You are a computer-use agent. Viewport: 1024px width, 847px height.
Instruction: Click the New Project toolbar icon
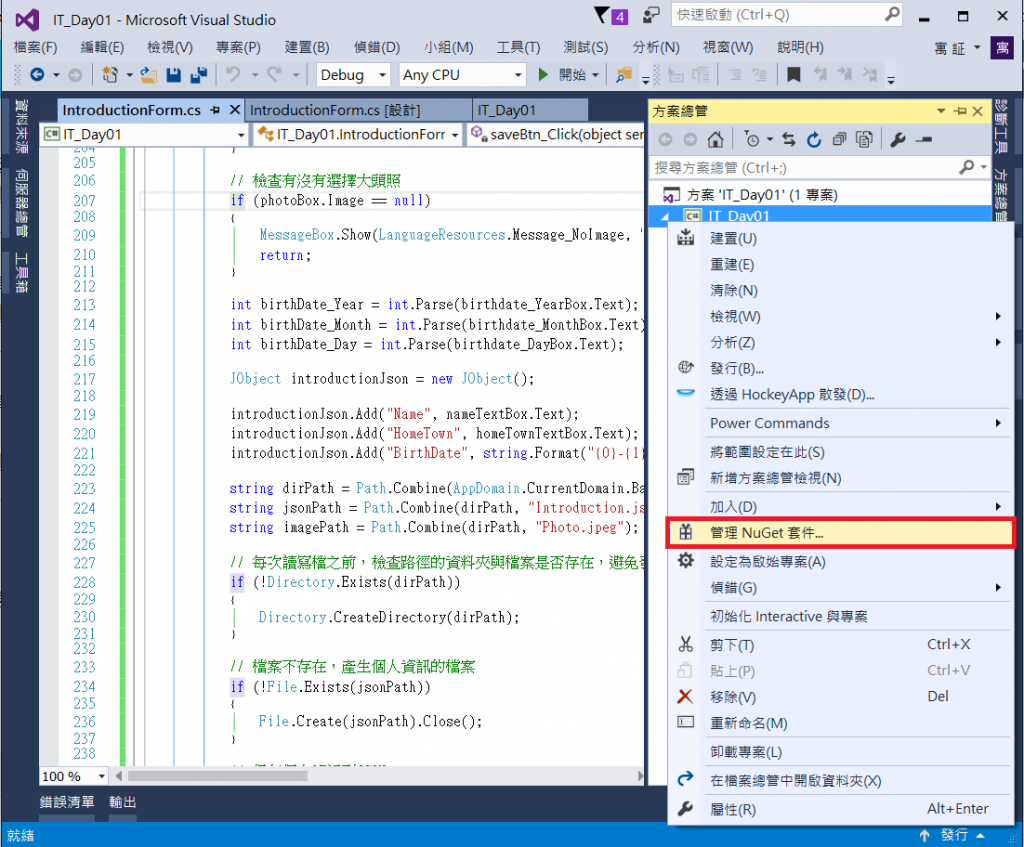coord(110,75)
